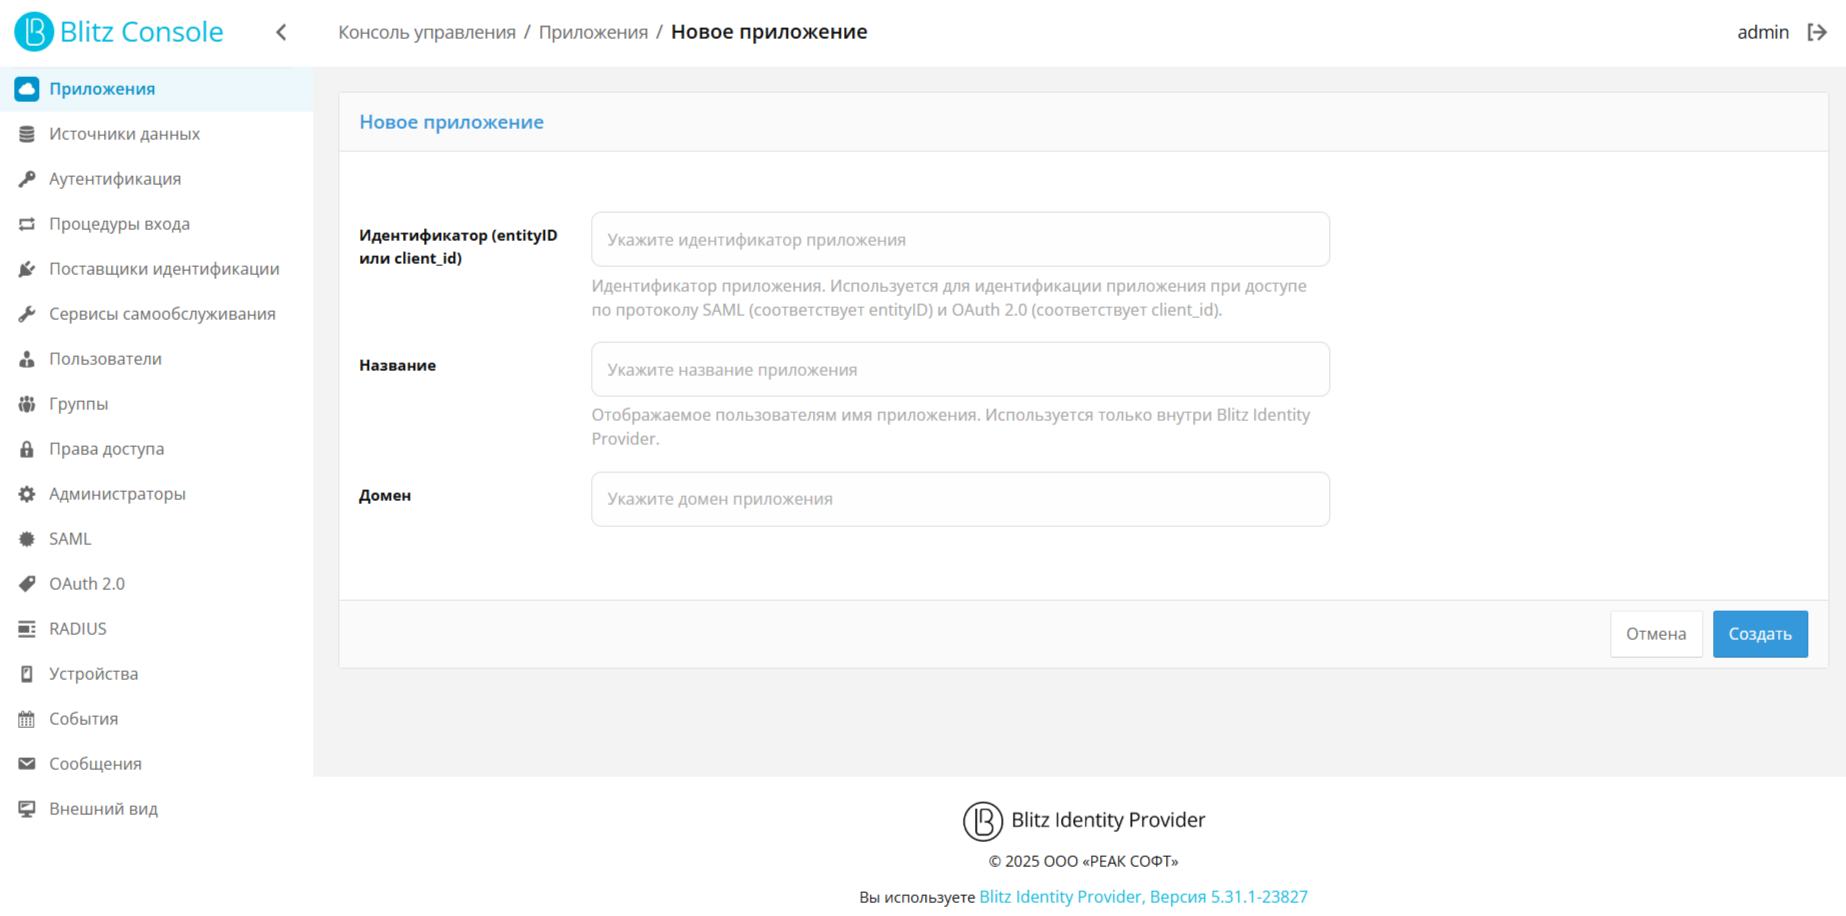Open the Группы menu item
Image resolution: width=1846 pixels, height=916 pixels.
78,404
